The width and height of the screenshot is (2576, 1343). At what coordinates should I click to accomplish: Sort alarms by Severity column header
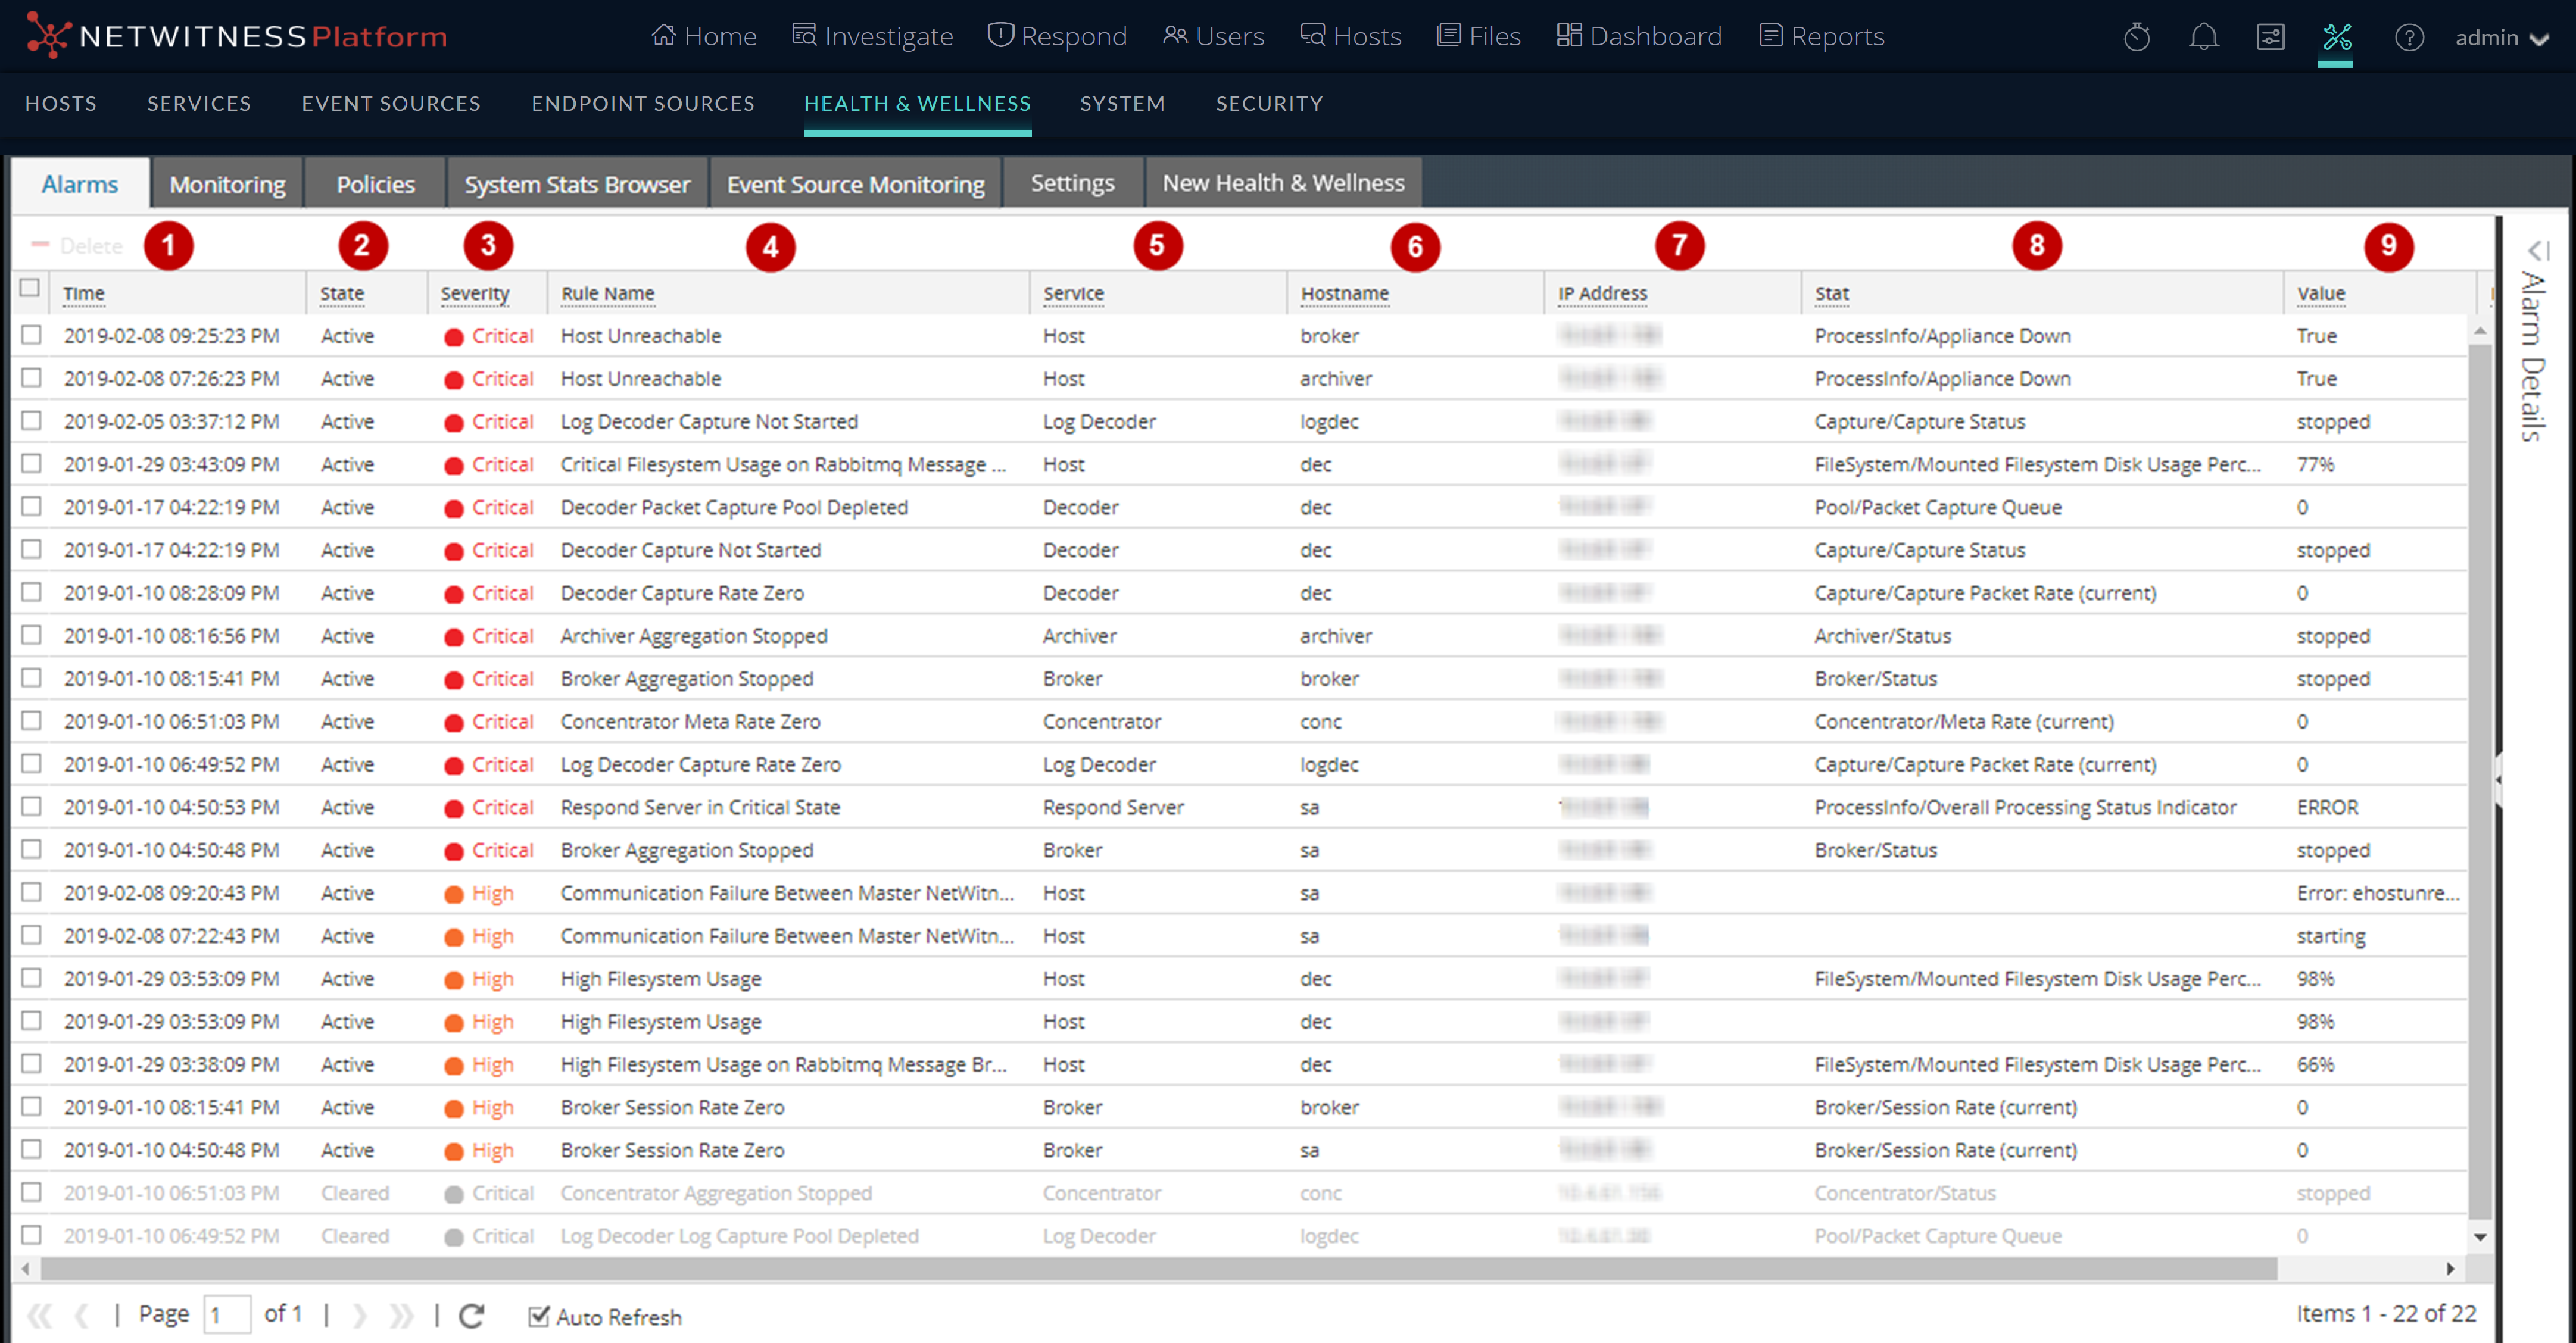[475, 293]
